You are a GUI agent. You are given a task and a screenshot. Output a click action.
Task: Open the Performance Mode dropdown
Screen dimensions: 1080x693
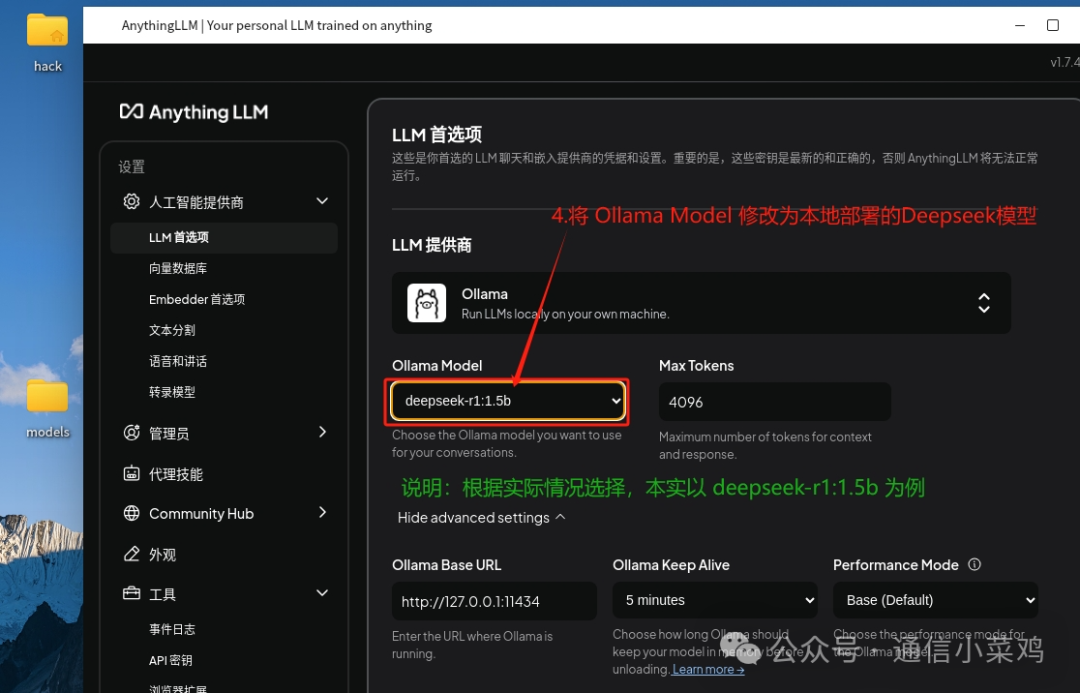click(935, 600)
